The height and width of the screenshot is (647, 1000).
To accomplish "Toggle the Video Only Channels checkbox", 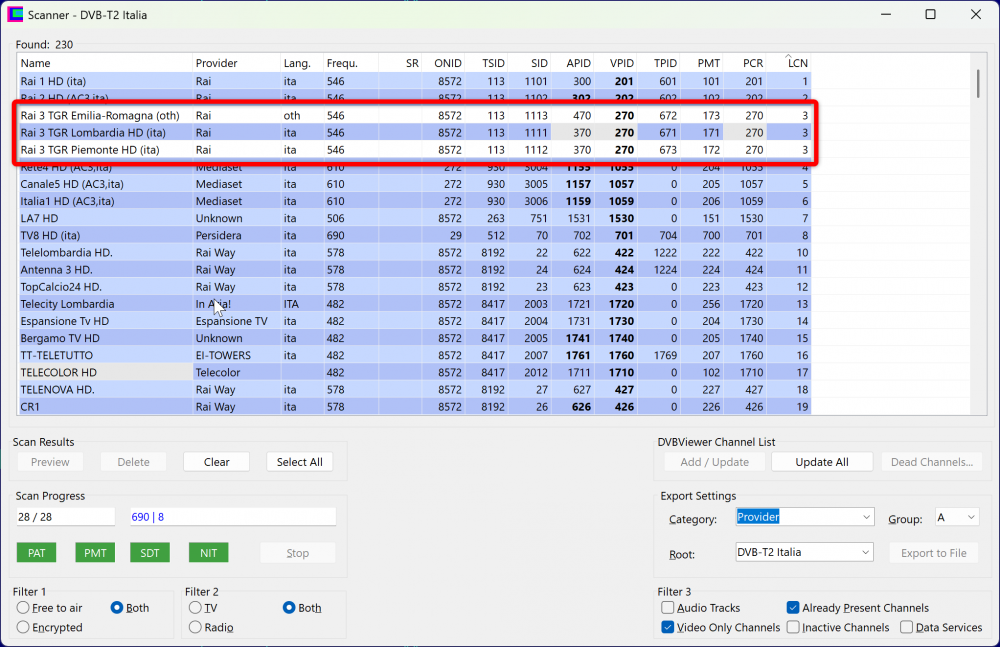I will 668,628.
